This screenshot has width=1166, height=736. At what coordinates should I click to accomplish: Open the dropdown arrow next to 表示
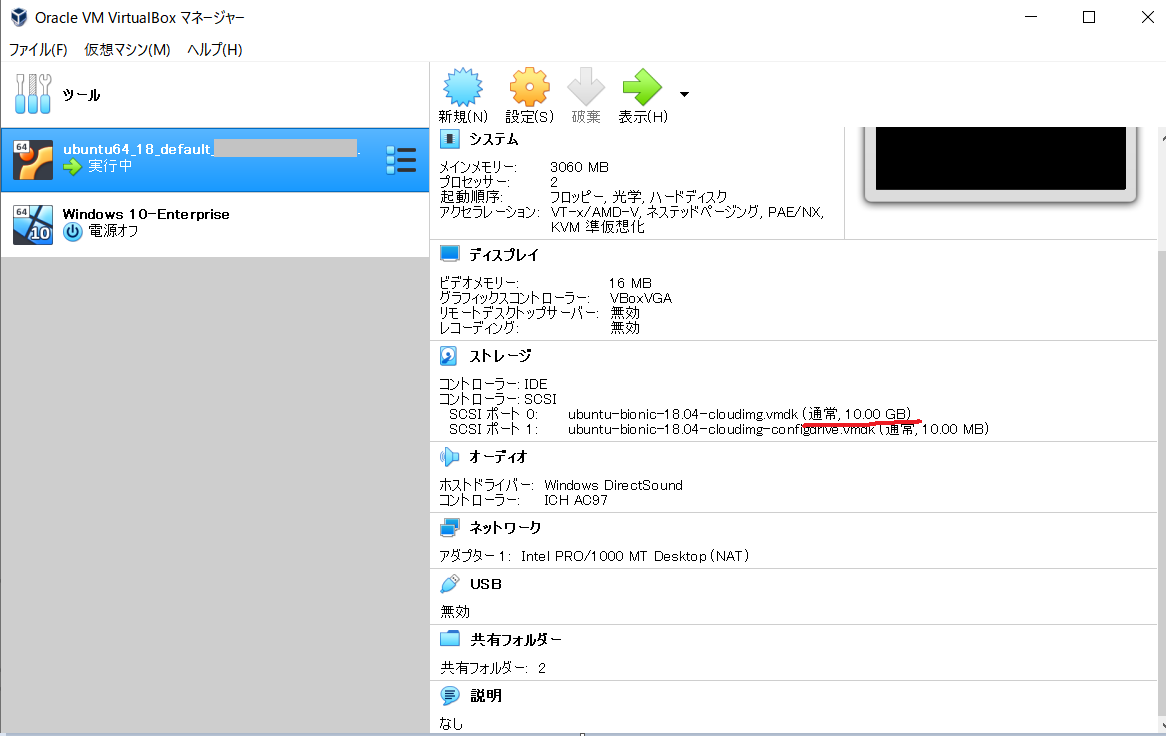pos(683,93)
